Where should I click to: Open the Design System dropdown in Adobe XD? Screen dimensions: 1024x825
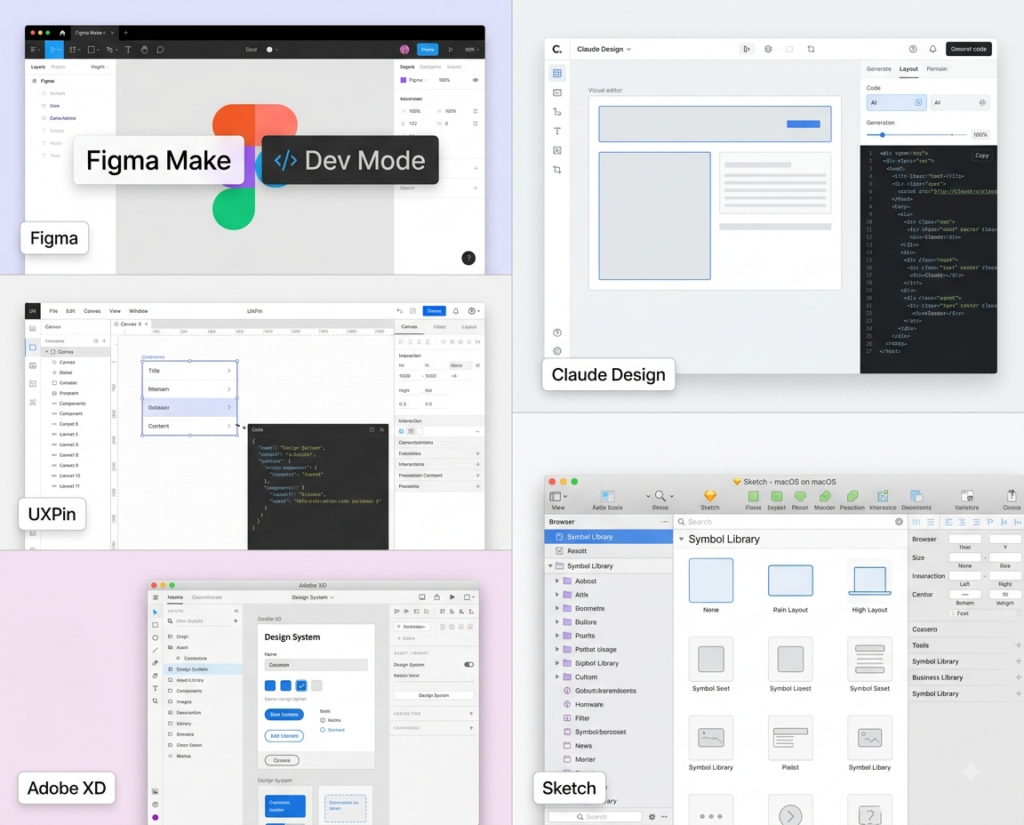(x=313, y=597)
